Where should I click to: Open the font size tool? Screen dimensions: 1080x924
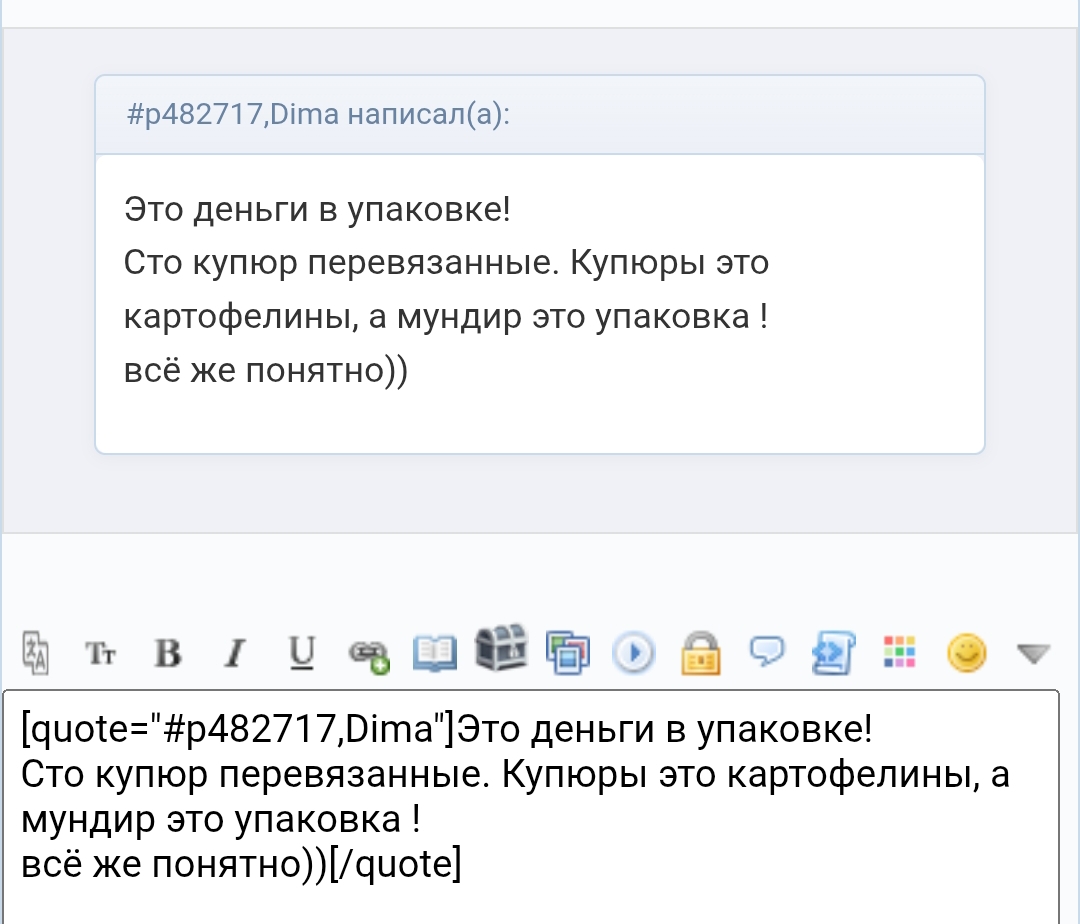click(101, 654)
